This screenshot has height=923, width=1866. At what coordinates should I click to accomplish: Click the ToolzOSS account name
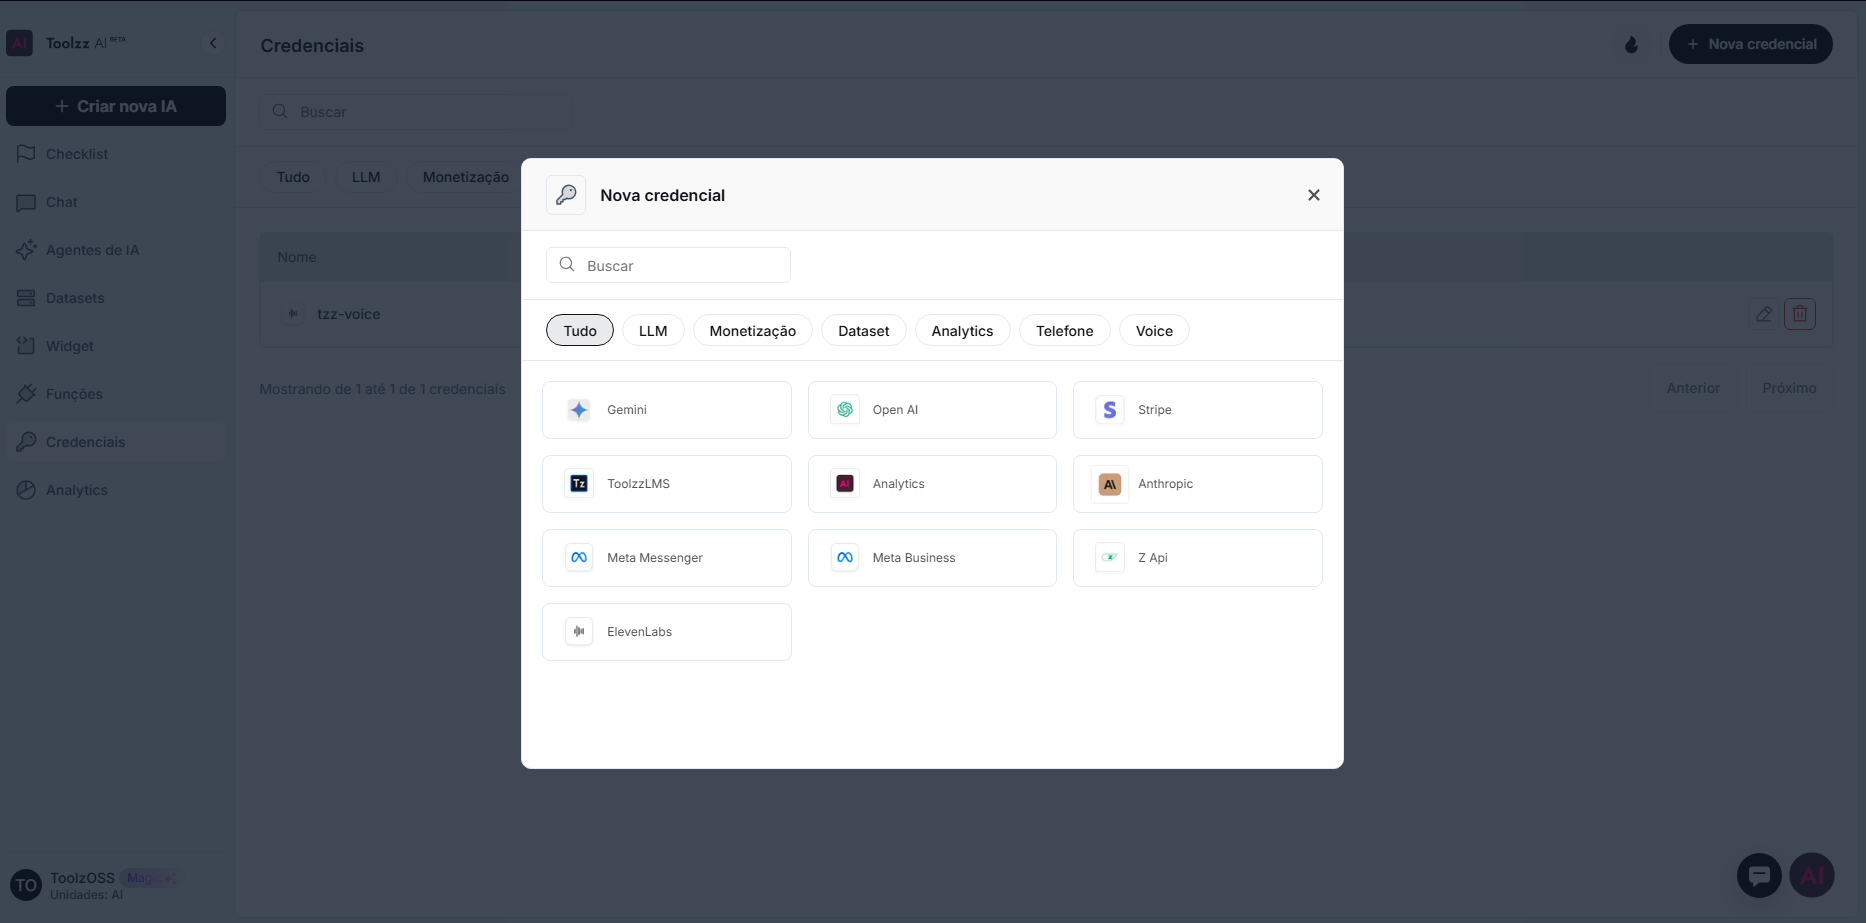coord(82,878)
